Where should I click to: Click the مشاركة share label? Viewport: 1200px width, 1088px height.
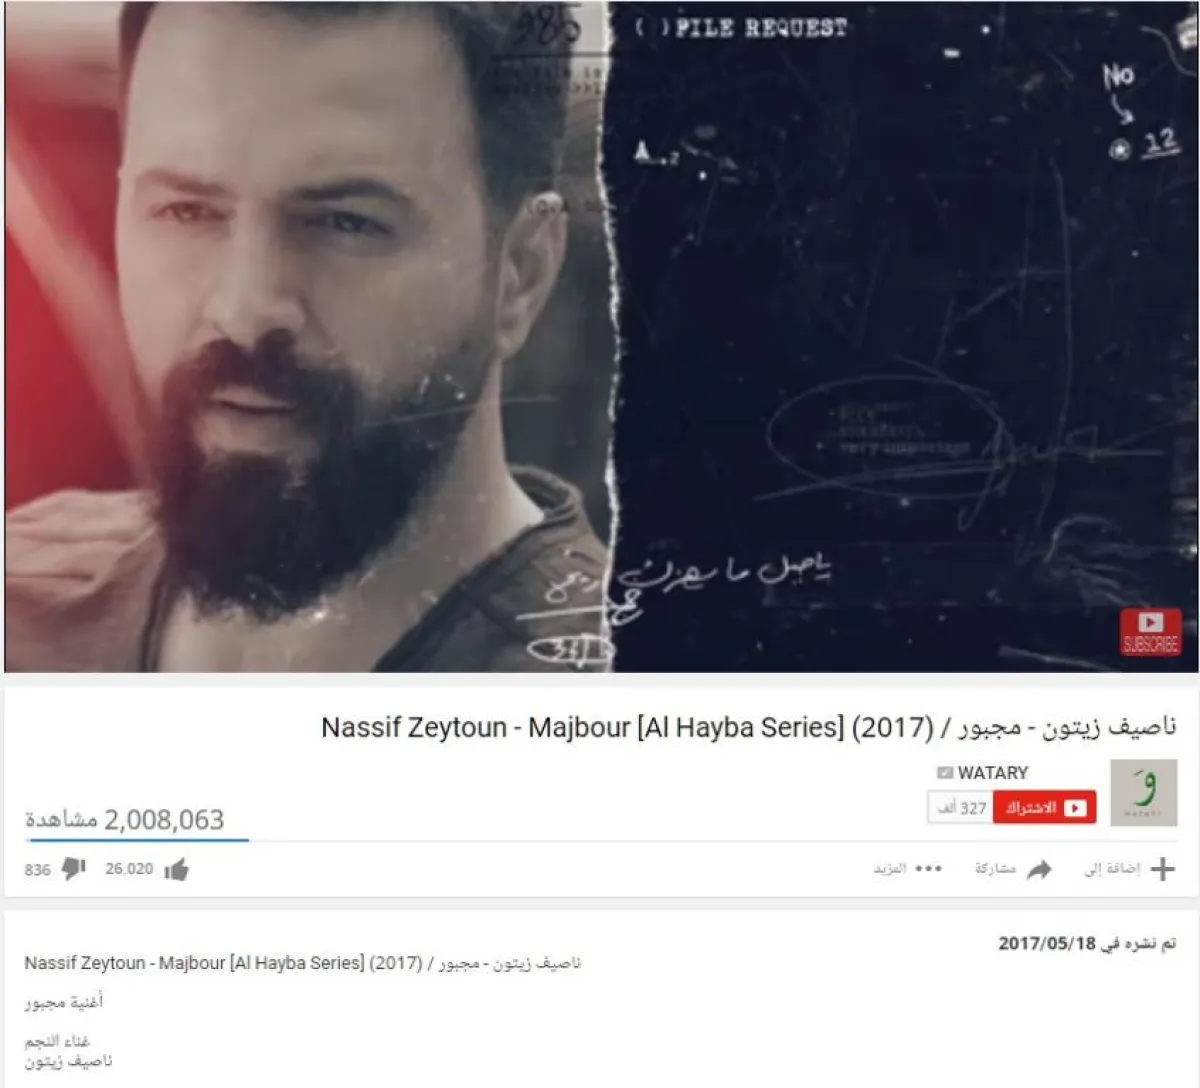(995, 868)
